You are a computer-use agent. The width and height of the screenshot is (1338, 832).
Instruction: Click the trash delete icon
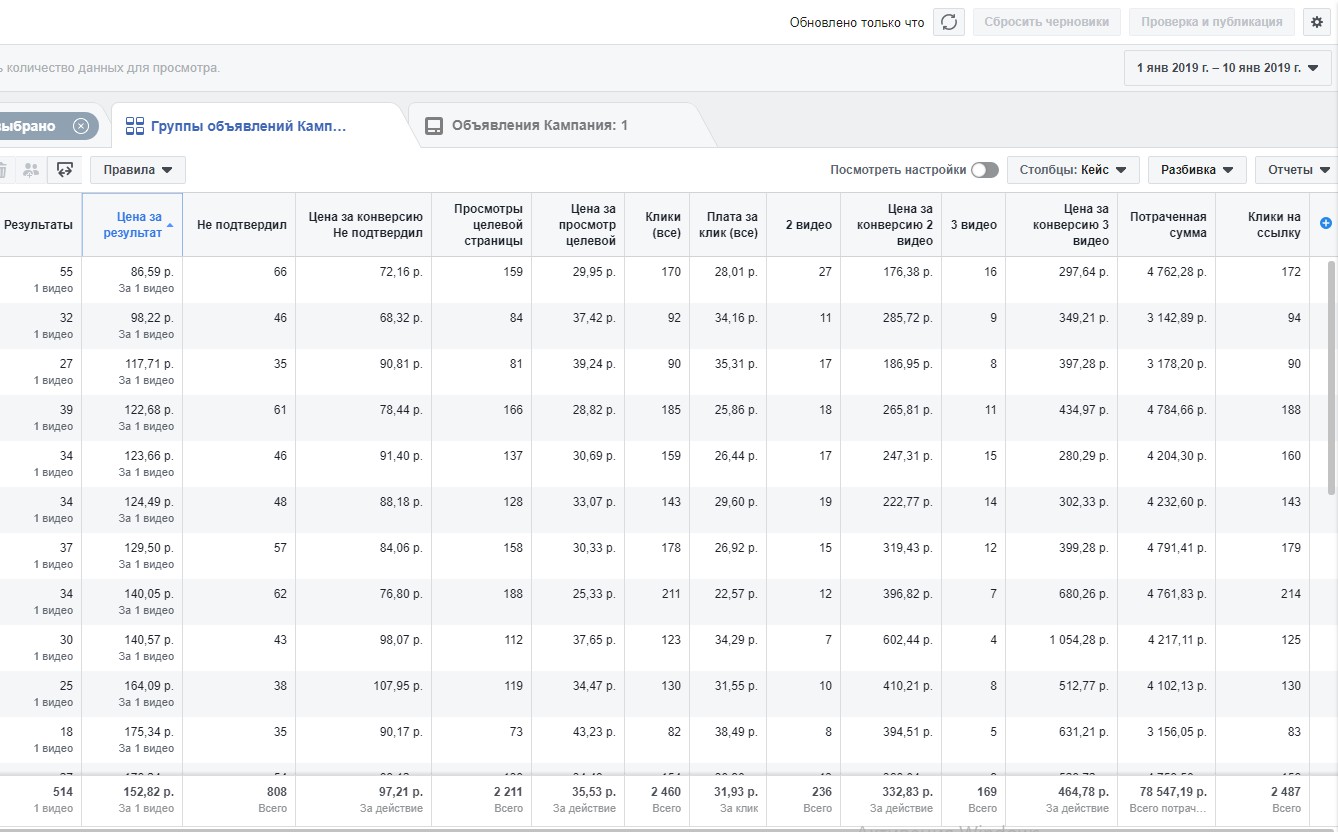point(3,170)
